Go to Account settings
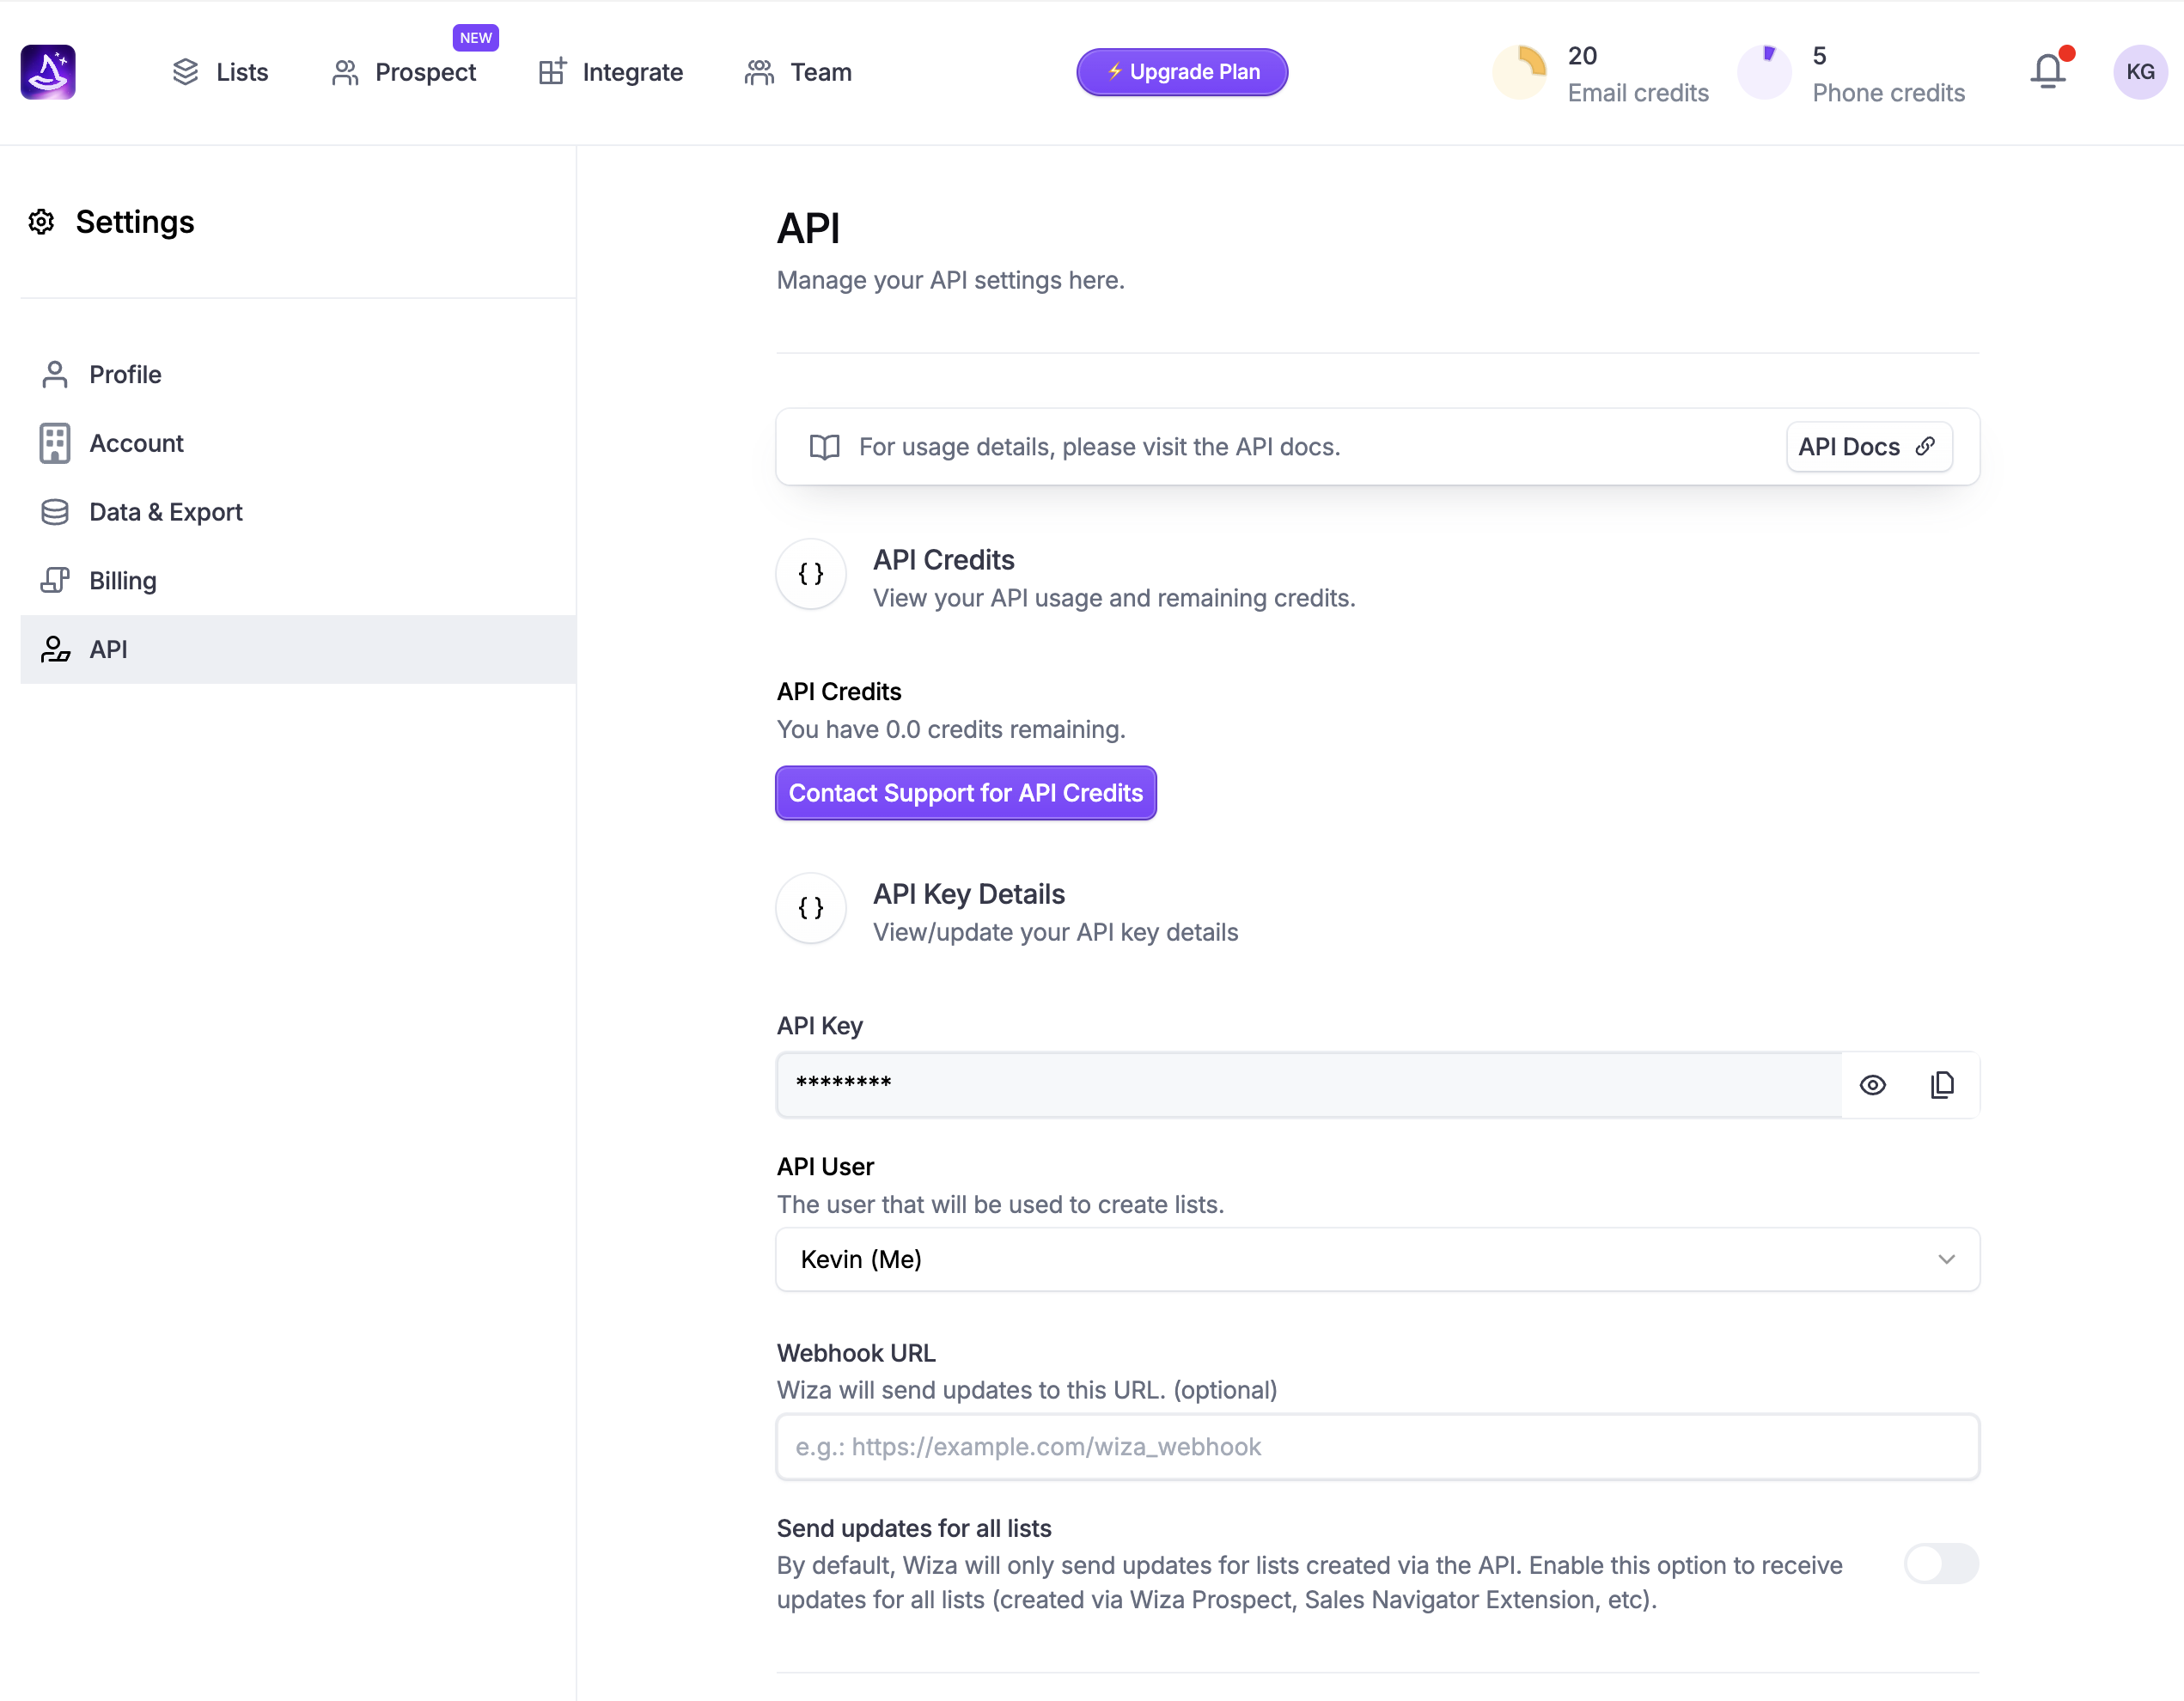 (x=298, y=443)
